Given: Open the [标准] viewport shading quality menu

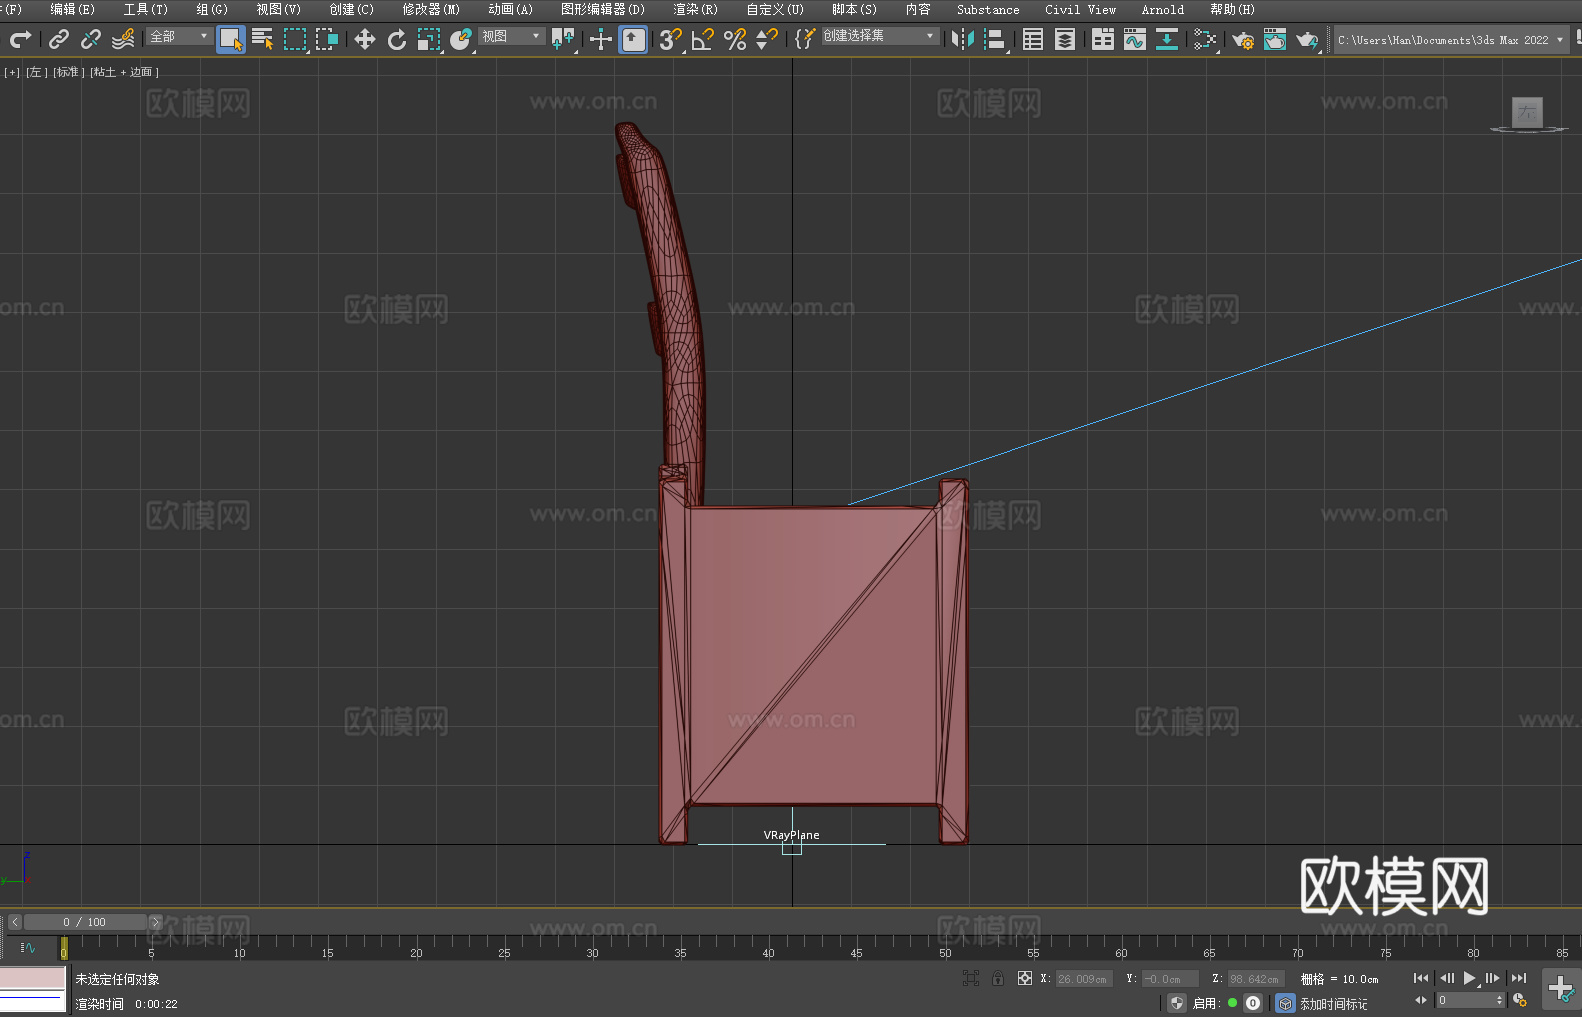Looking at the screenshot, I should (x=68, y=72).
